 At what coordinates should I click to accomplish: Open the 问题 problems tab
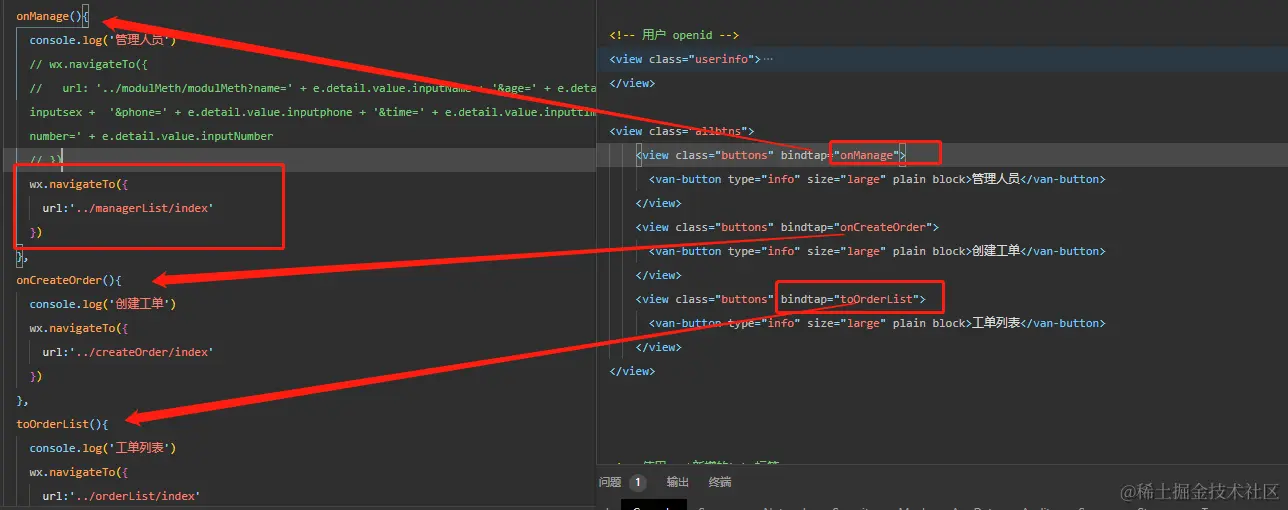(610, 482)
